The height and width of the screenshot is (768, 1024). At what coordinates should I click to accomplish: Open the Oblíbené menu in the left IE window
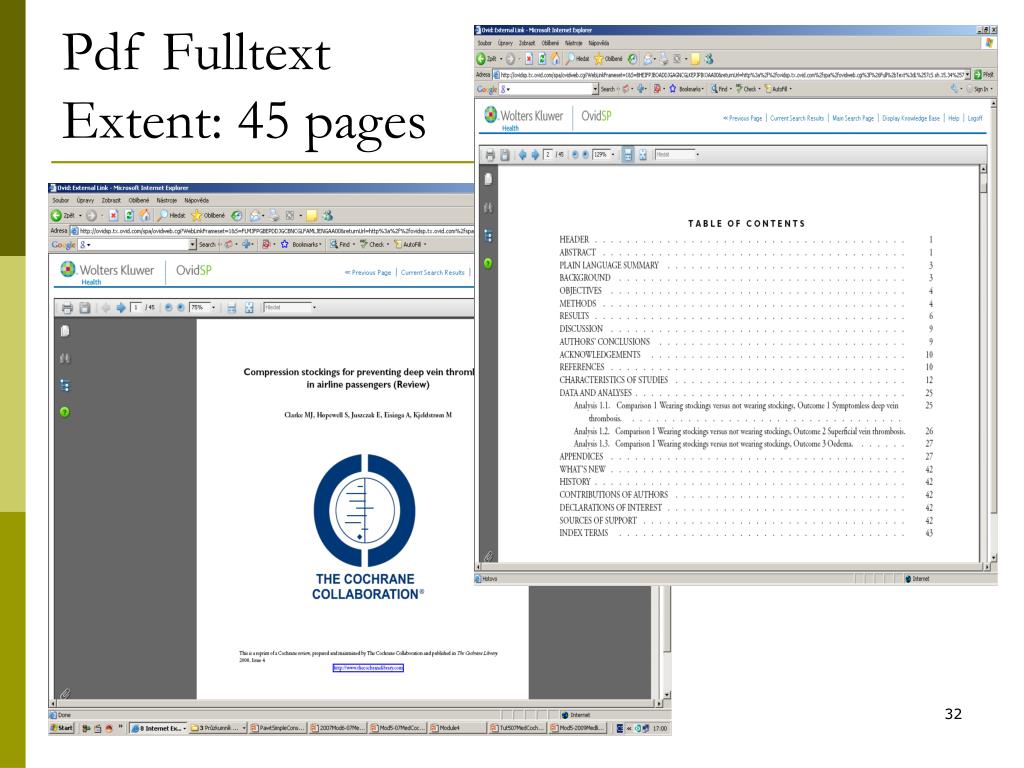tap(138, 200)
